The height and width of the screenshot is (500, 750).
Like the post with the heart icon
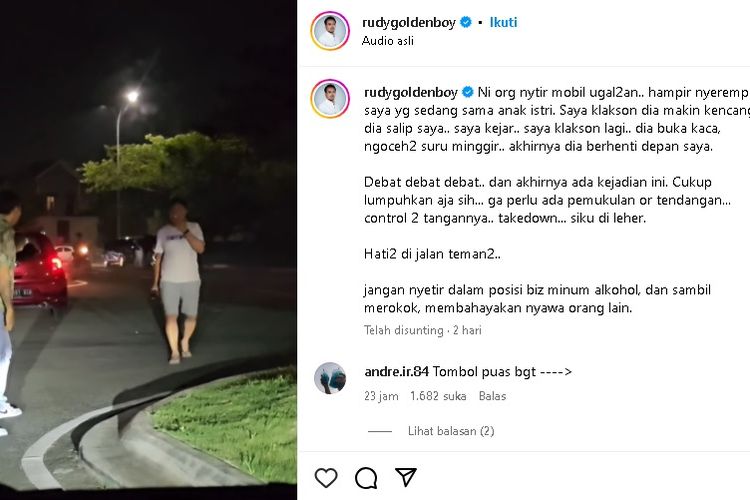[326, 478]
